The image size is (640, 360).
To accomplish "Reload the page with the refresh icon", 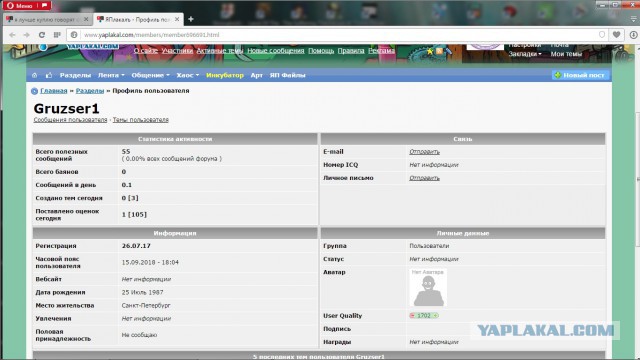I will point(42,35).
